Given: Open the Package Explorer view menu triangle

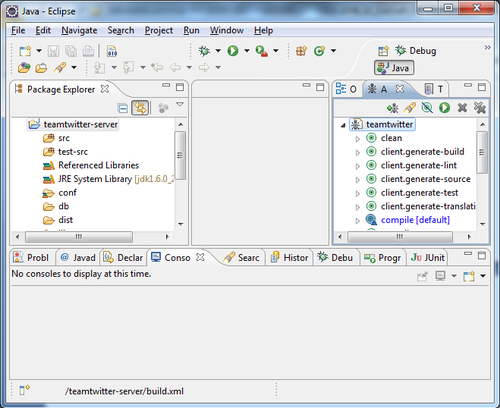Looking at the screenshot, I should pyautogui.click(x=180, y=105).
